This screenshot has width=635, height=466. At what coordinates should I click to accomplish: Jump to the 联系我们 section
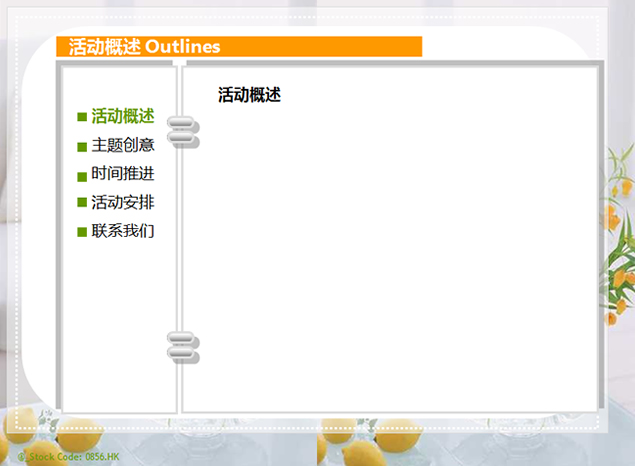pyautogui.click(x=122, y=232)
